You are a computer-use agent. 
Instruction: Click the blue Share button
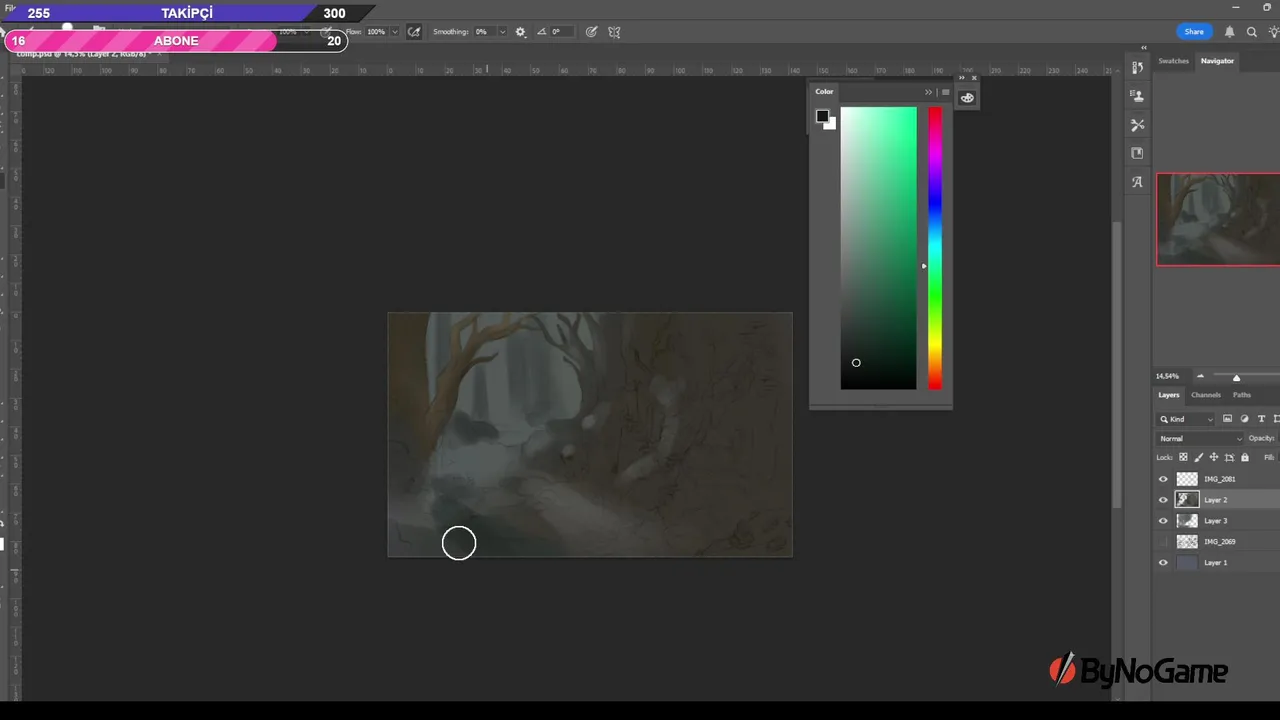tap(1194, 32)
